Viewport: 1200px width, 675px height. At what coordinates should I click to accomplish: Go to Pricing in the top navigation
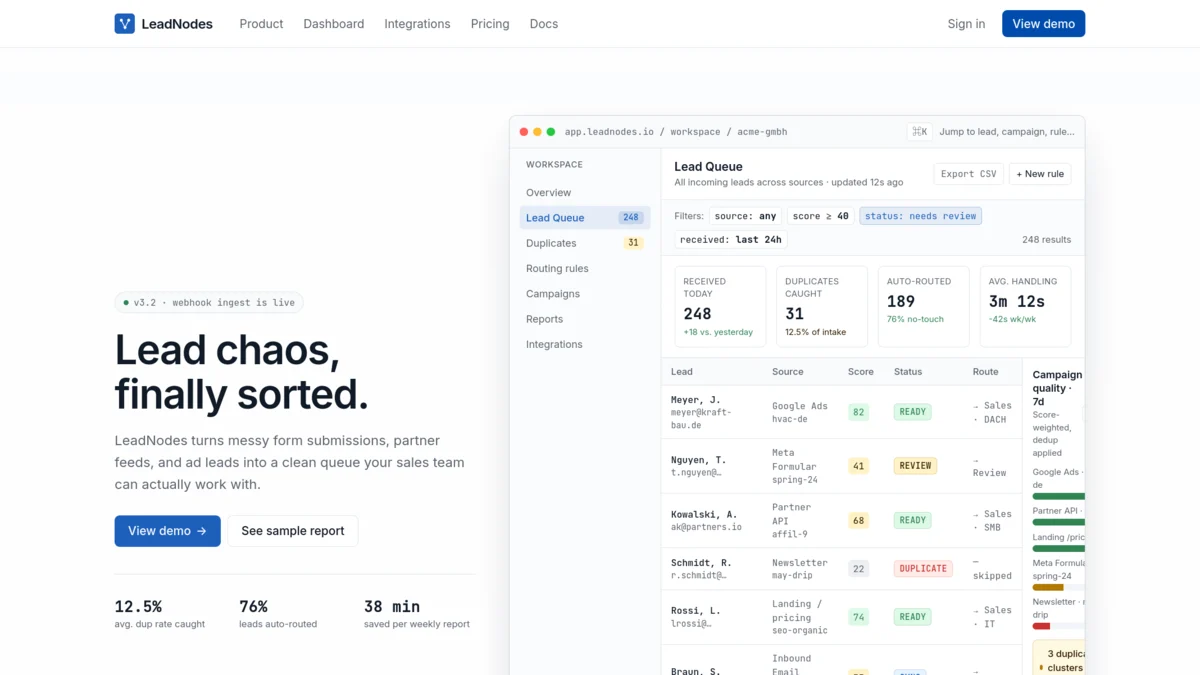coord(490,24)
